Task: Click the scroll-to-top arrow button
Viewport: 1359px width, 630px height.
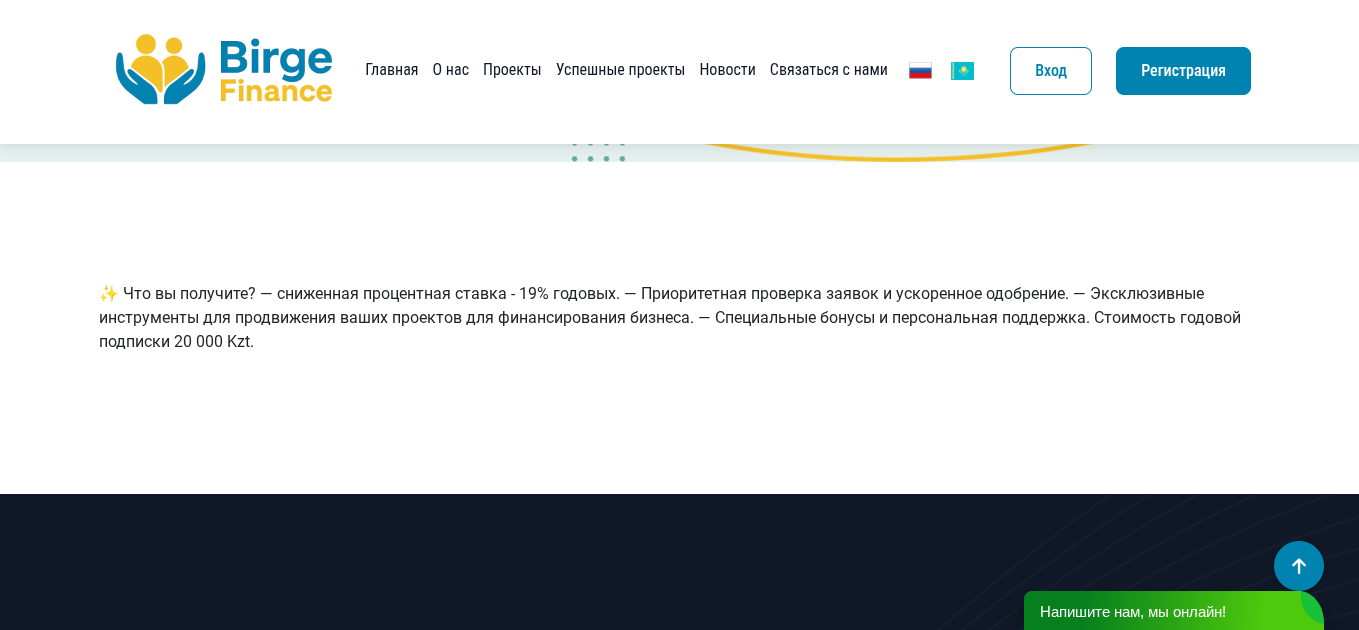Action: 1298,566
